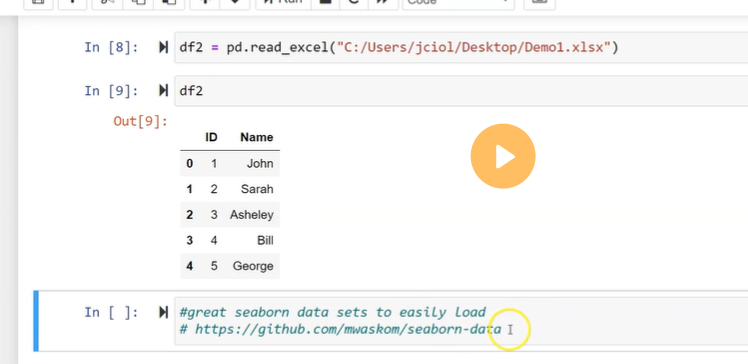
Task: Click the John cell in the table
Action: pyautogui.click(x=260, y=164)
